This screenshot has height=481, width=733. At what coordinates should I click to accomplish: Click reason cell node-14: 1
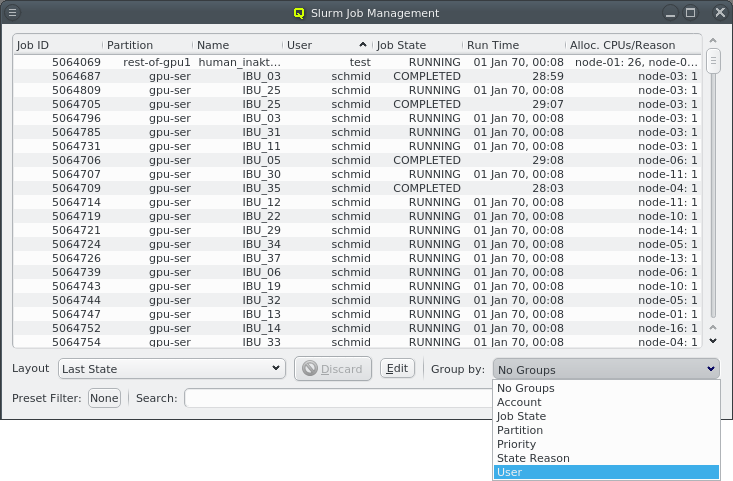click(668, 230)
